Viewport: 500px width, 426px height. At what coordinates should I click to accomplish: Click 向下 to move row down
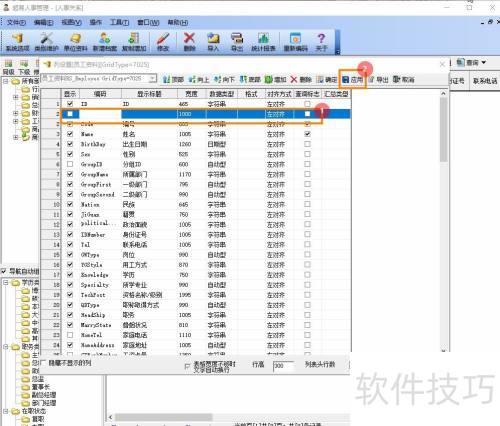tap(224, 80)
